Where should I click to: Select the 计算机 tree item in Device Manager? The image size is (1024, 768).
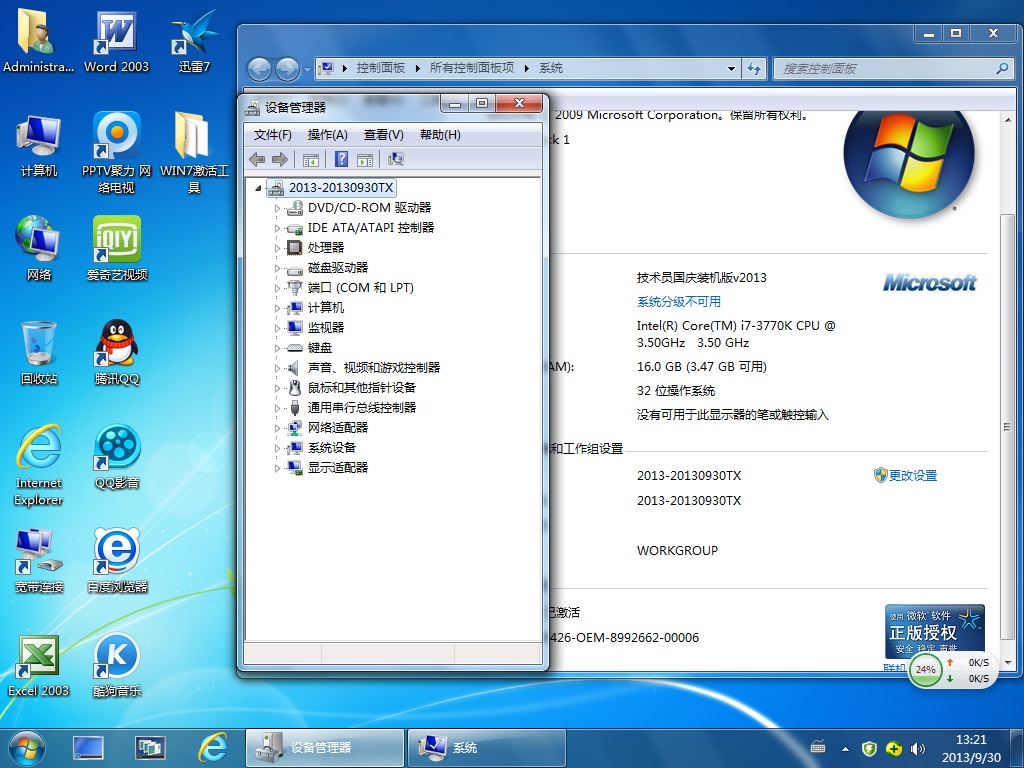coord(326,308)
